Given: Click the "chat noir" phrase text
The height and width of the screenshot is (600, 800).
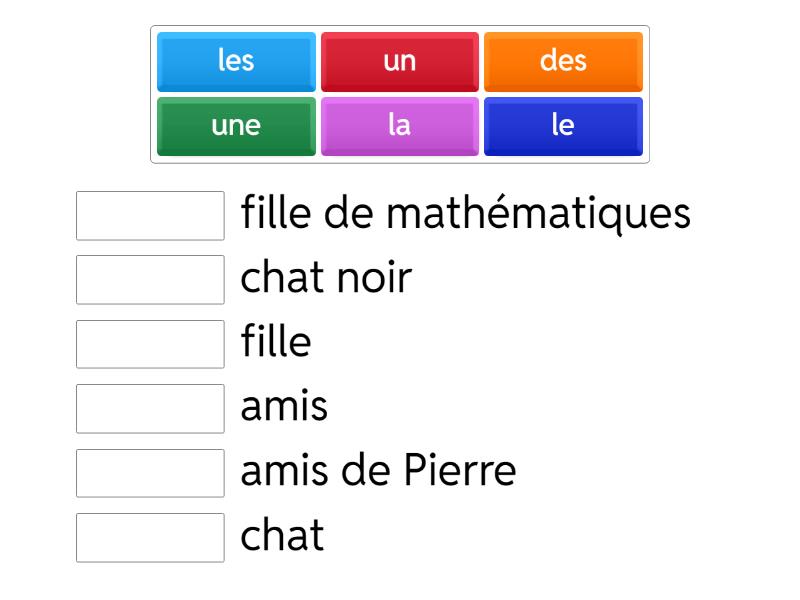Looking at the screenshot, I should tap(326, 278).
